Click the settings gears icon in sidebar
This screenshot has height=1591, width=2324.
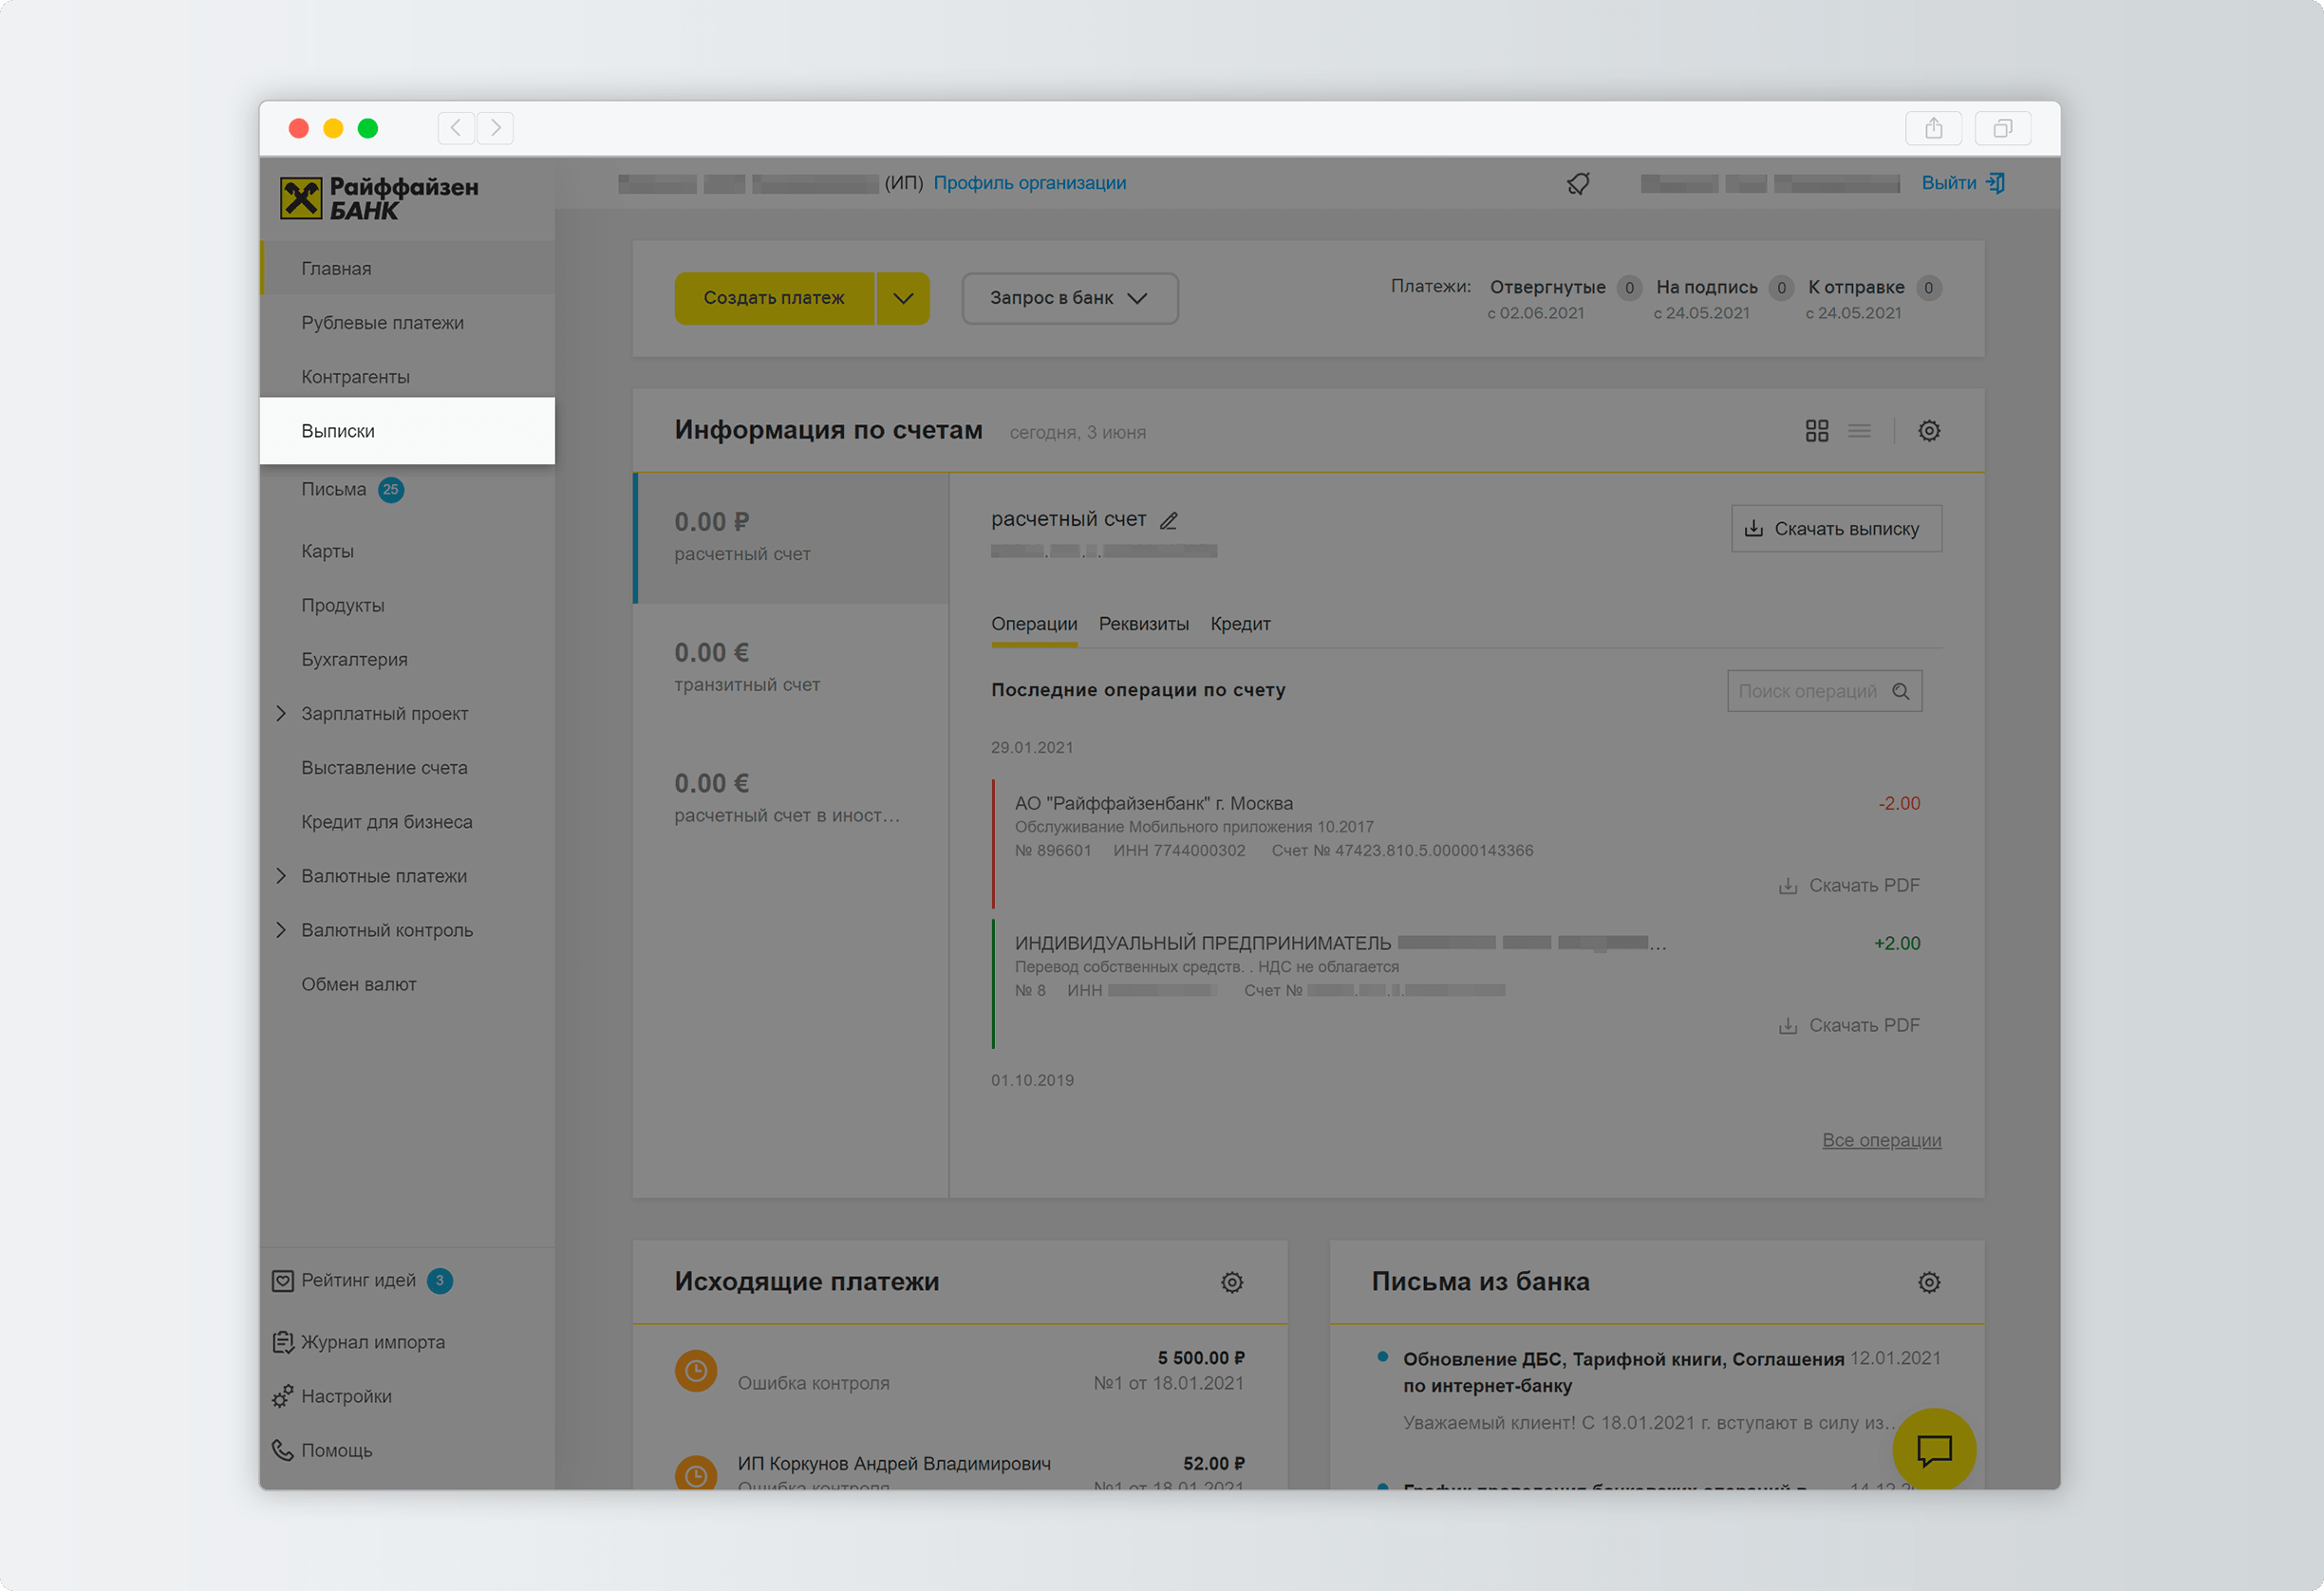(x=283, y=1396)
